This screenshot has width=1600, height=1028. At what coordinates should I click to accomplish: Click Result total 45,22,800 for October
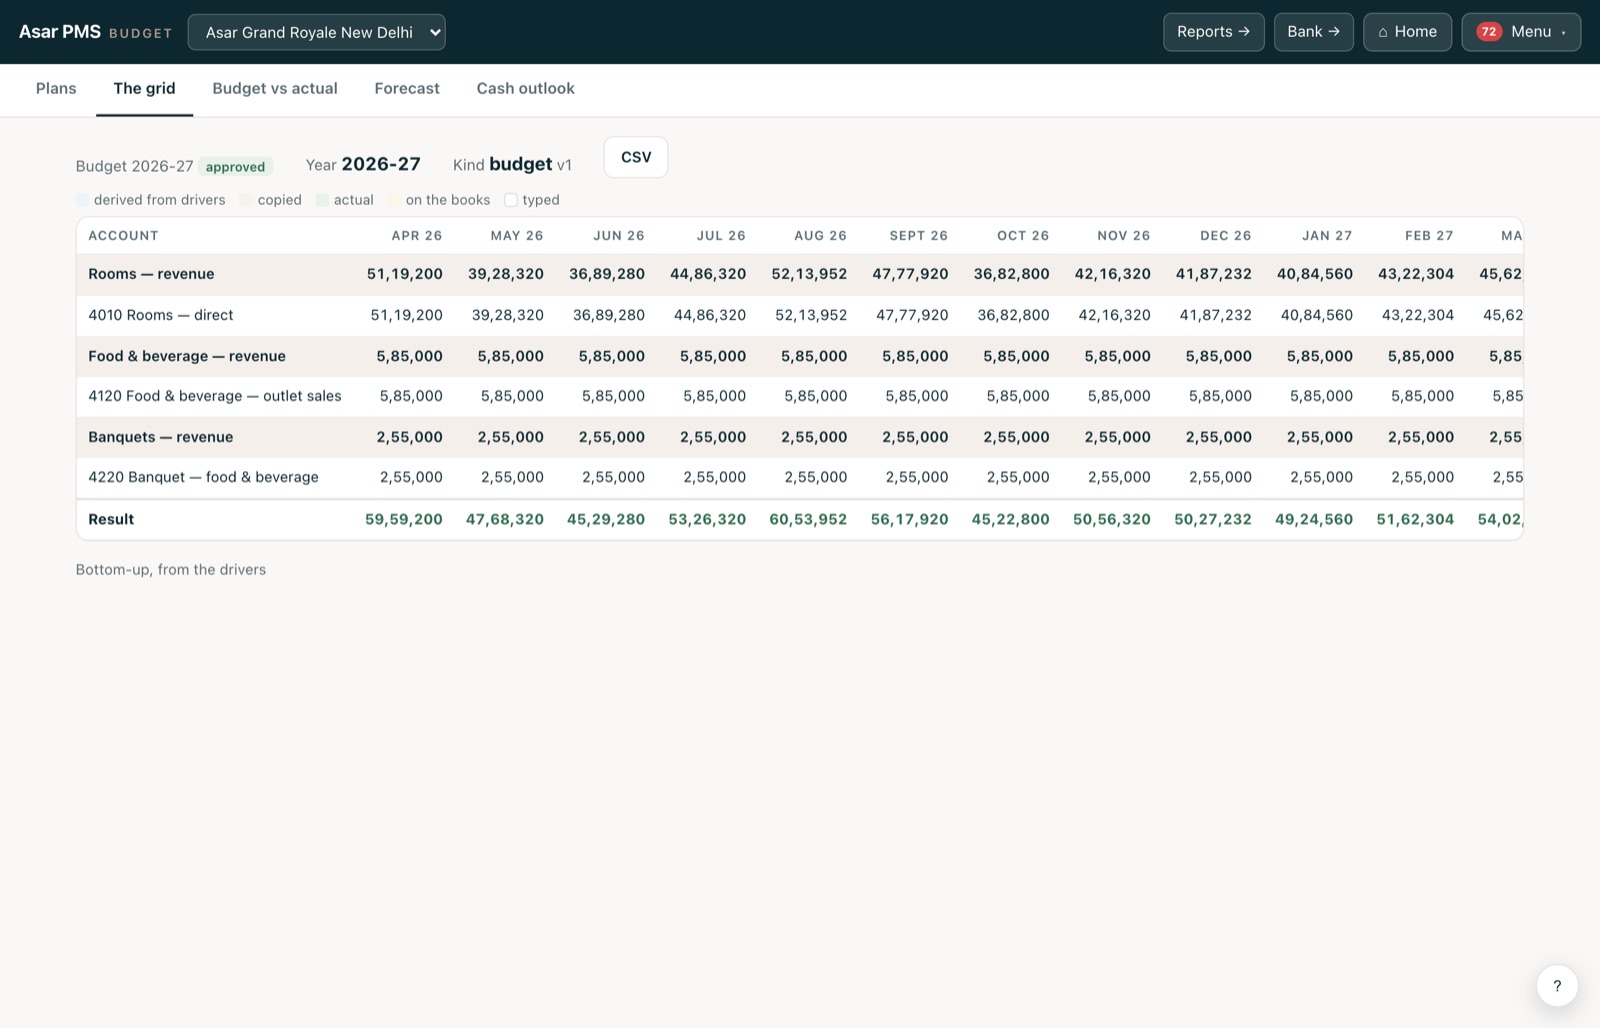(x=1011, y=519)
